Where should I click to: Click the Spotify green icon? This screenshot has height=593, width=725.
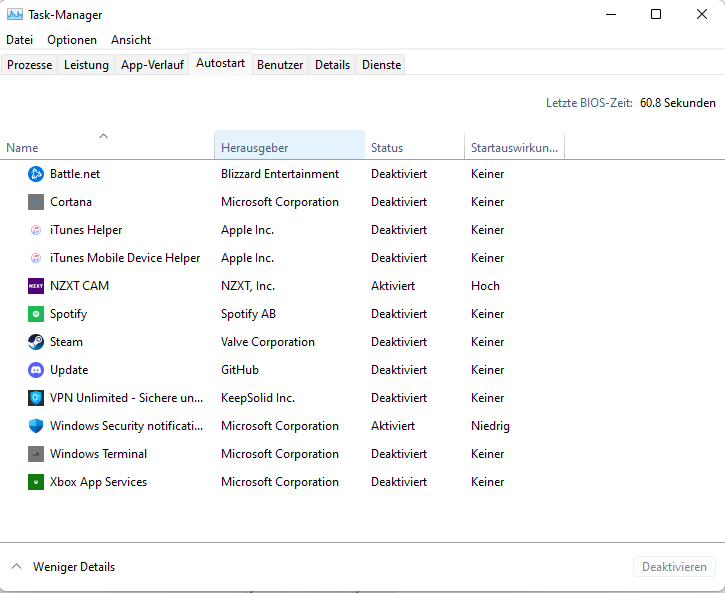(36, 314)
